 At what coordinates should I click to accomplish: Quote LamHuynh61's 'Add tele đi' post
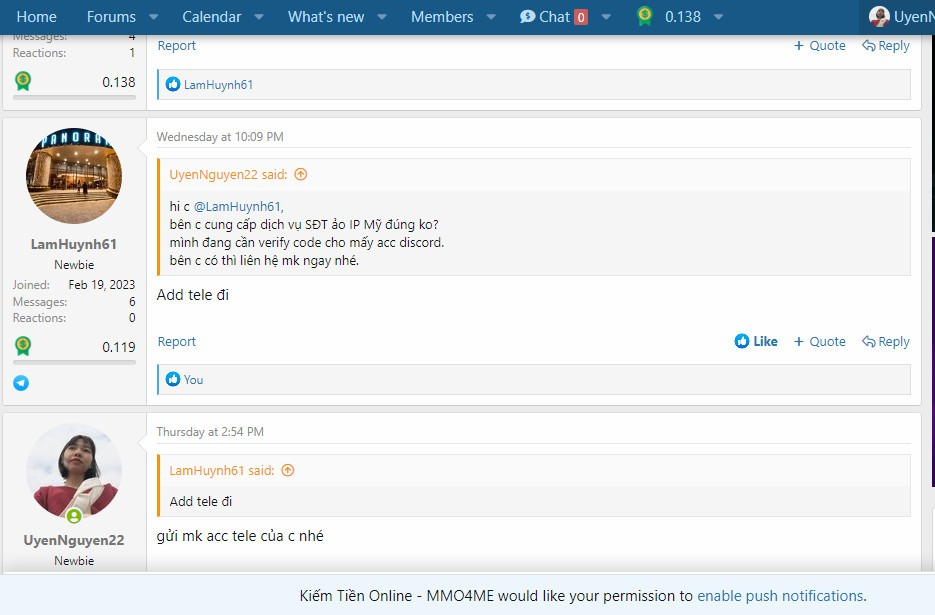coord(820,341)
